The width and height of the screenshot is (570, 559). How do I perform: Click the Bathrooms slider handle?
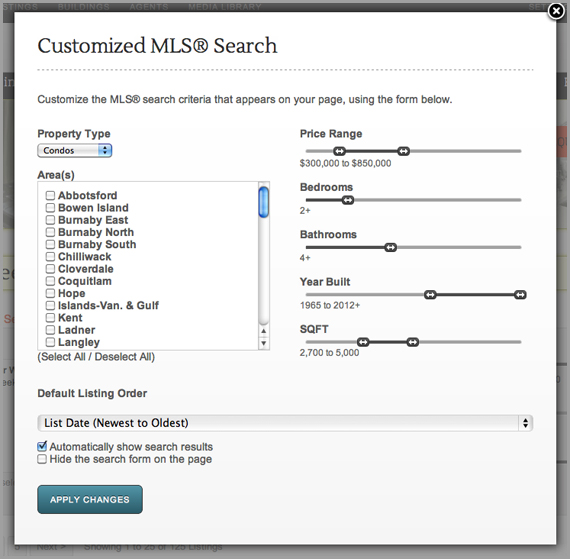point(391,248)
